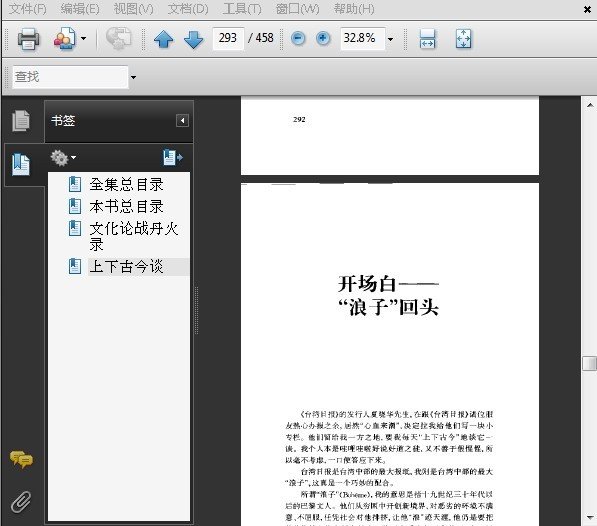Viewport: 597px width, 526px height.
Task: Close the document with the X button
Action: coord(587,10)
